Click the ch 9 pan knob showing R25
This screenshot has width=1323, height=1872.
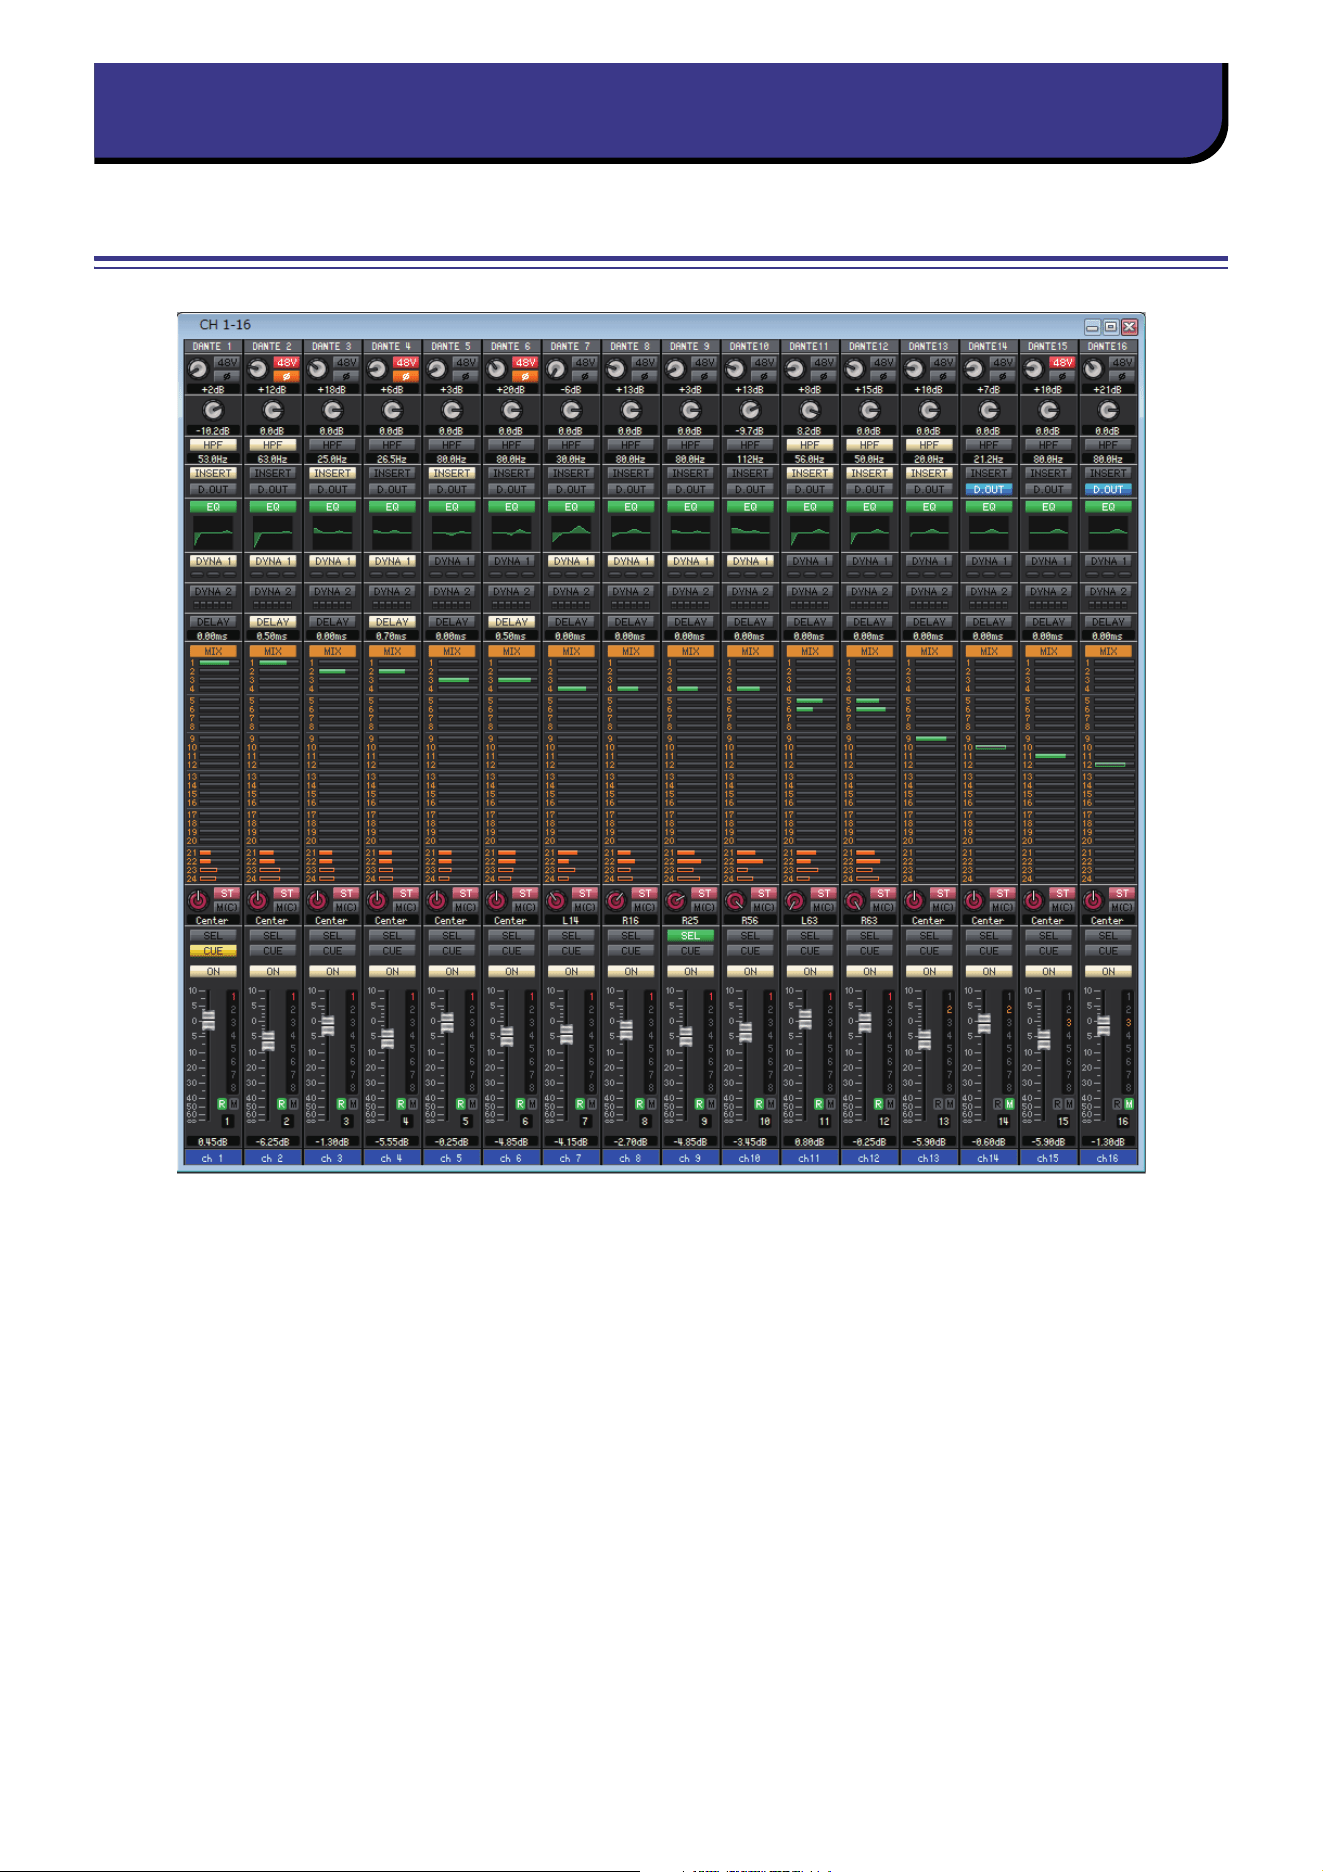tap(676, 900)
